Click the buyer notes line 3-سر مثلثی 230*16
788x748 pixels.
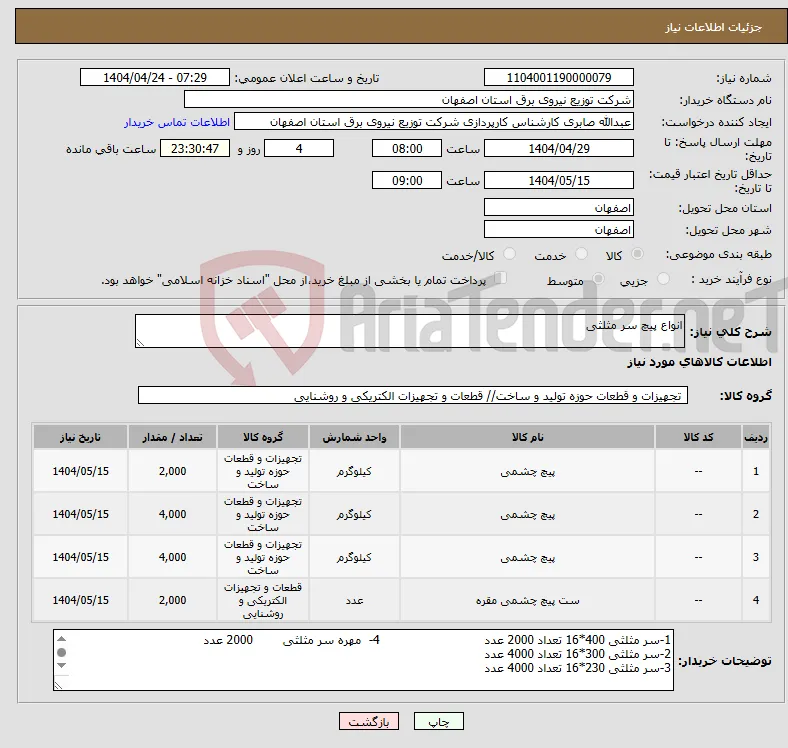pyautogui.click(x=577, y=668)
